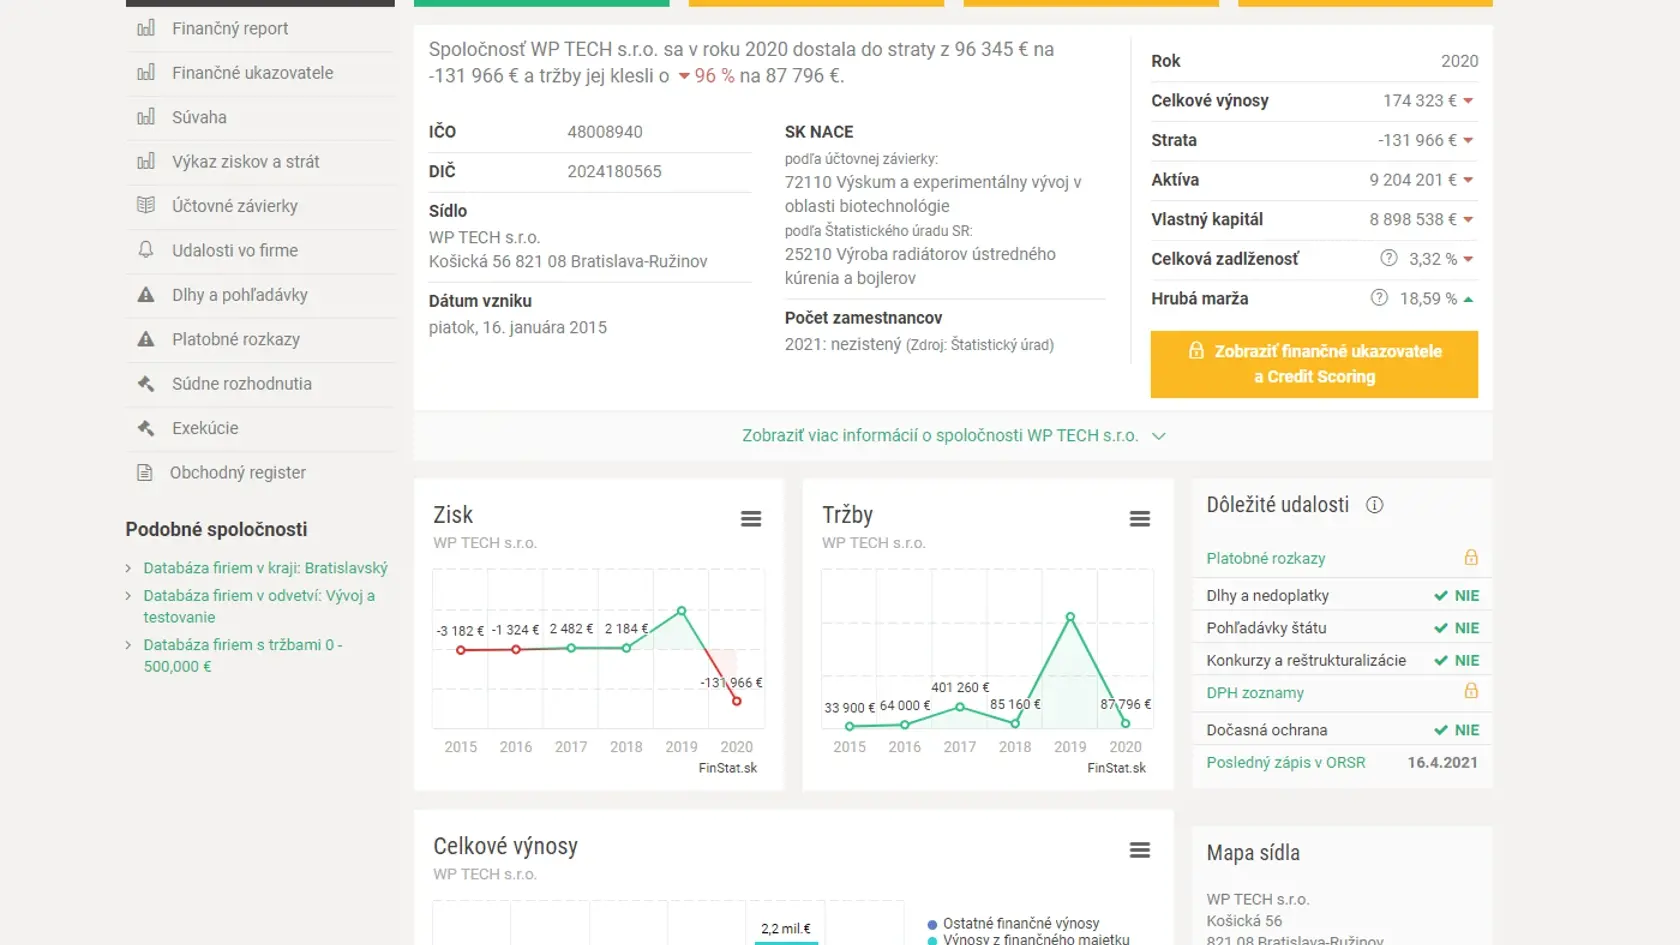This screenshot has width=1680, height=945.
Task: Expand Zobraziť viac informácií chevron
Action: tap(1159, 436)
